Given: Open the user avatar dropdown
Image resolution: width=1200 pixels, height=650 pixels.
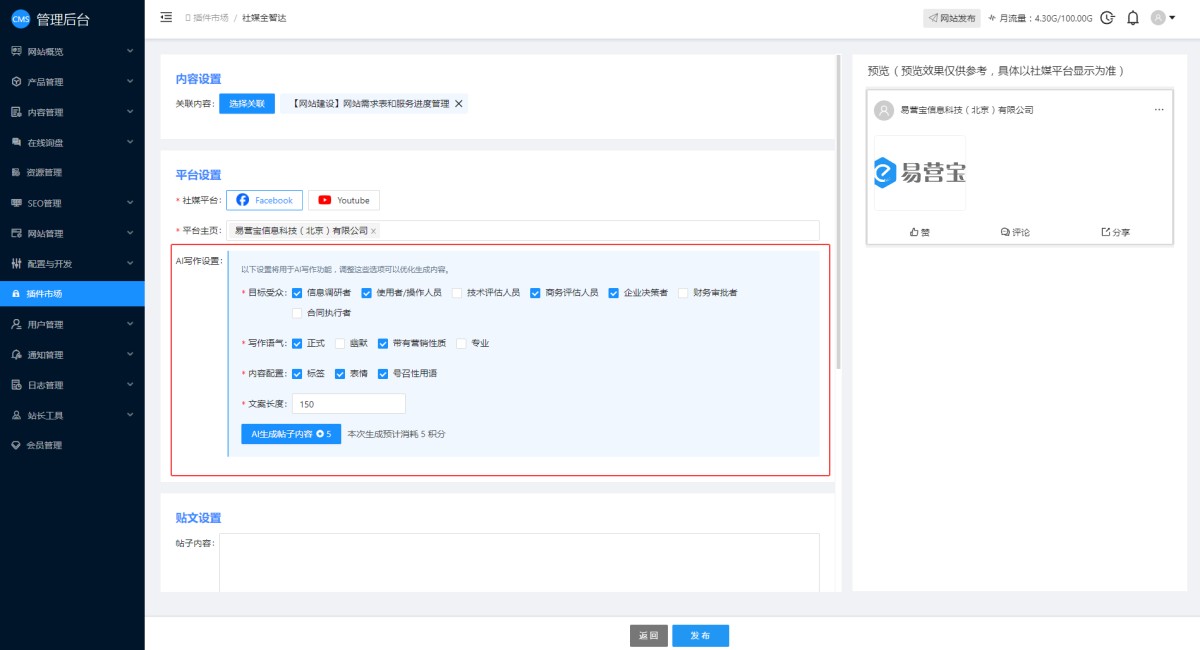Looking at the screenshot, I should coord(1162,18).
